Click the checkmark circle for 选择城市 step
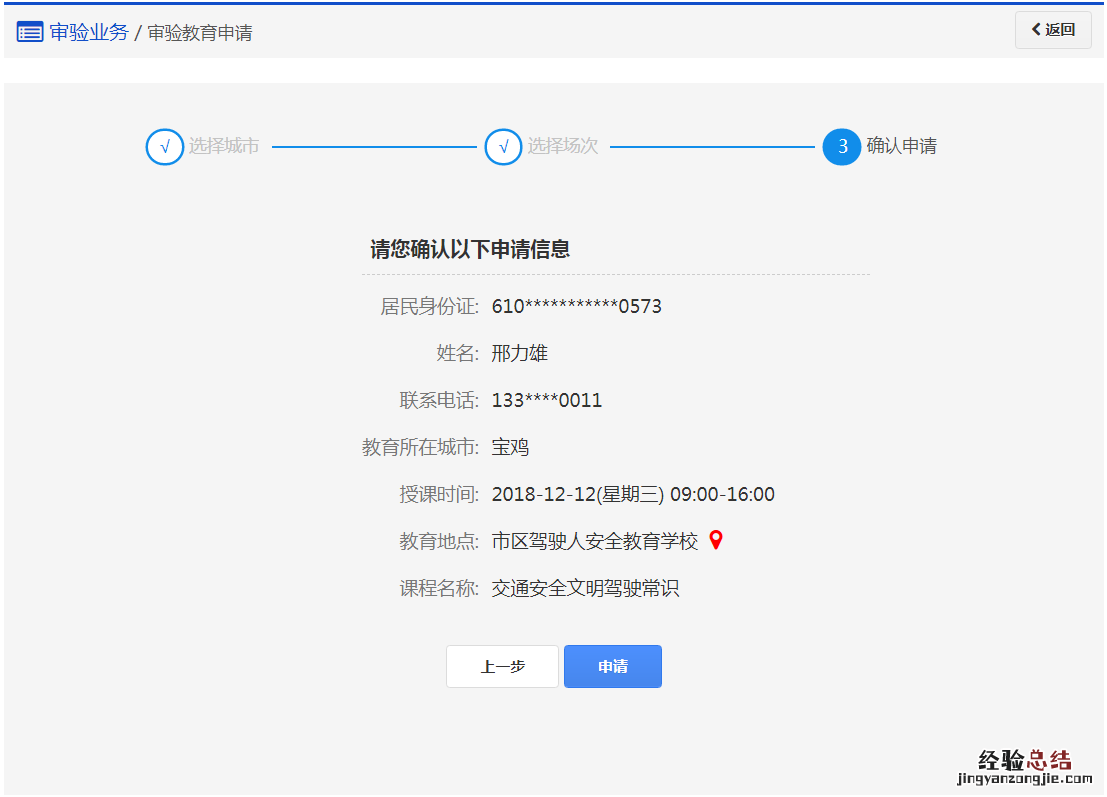 [164, 147]
